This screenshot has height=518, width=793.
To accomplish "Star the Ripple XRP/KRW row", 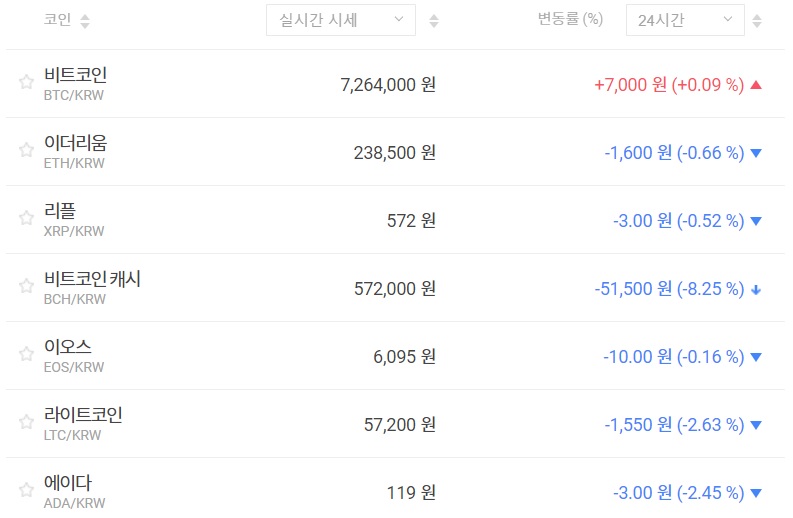I will pyautogui.click(x=26, y=218).
